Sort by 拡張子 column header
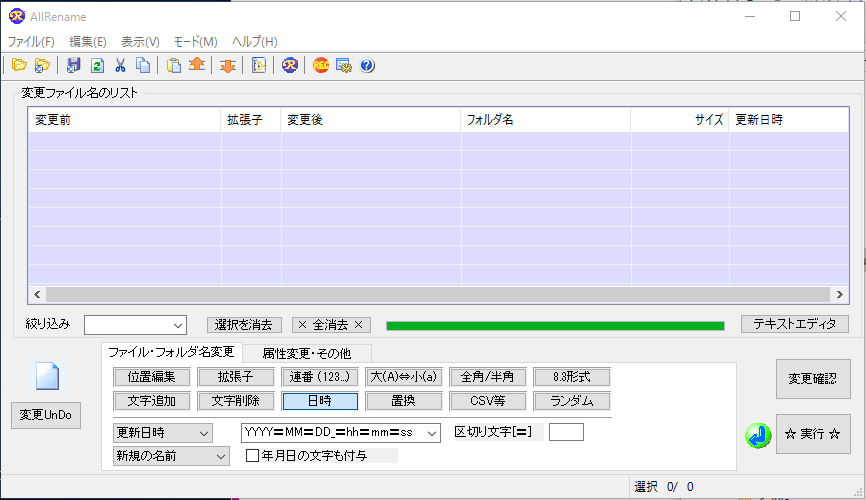The width and height of the screenshot is (866, 500). pos(251,120)
